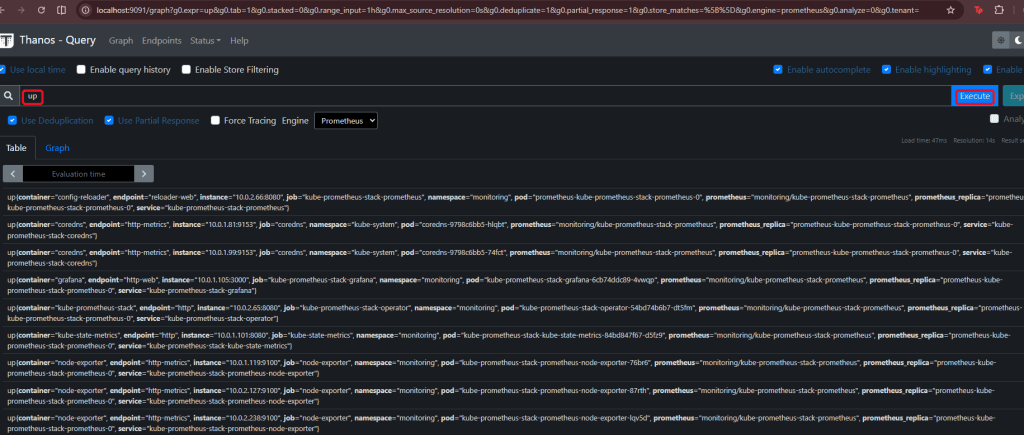Click node-exporter row for instance 10.0.1.119:9100
1024x435 pixels.
(x=512, y=368)
